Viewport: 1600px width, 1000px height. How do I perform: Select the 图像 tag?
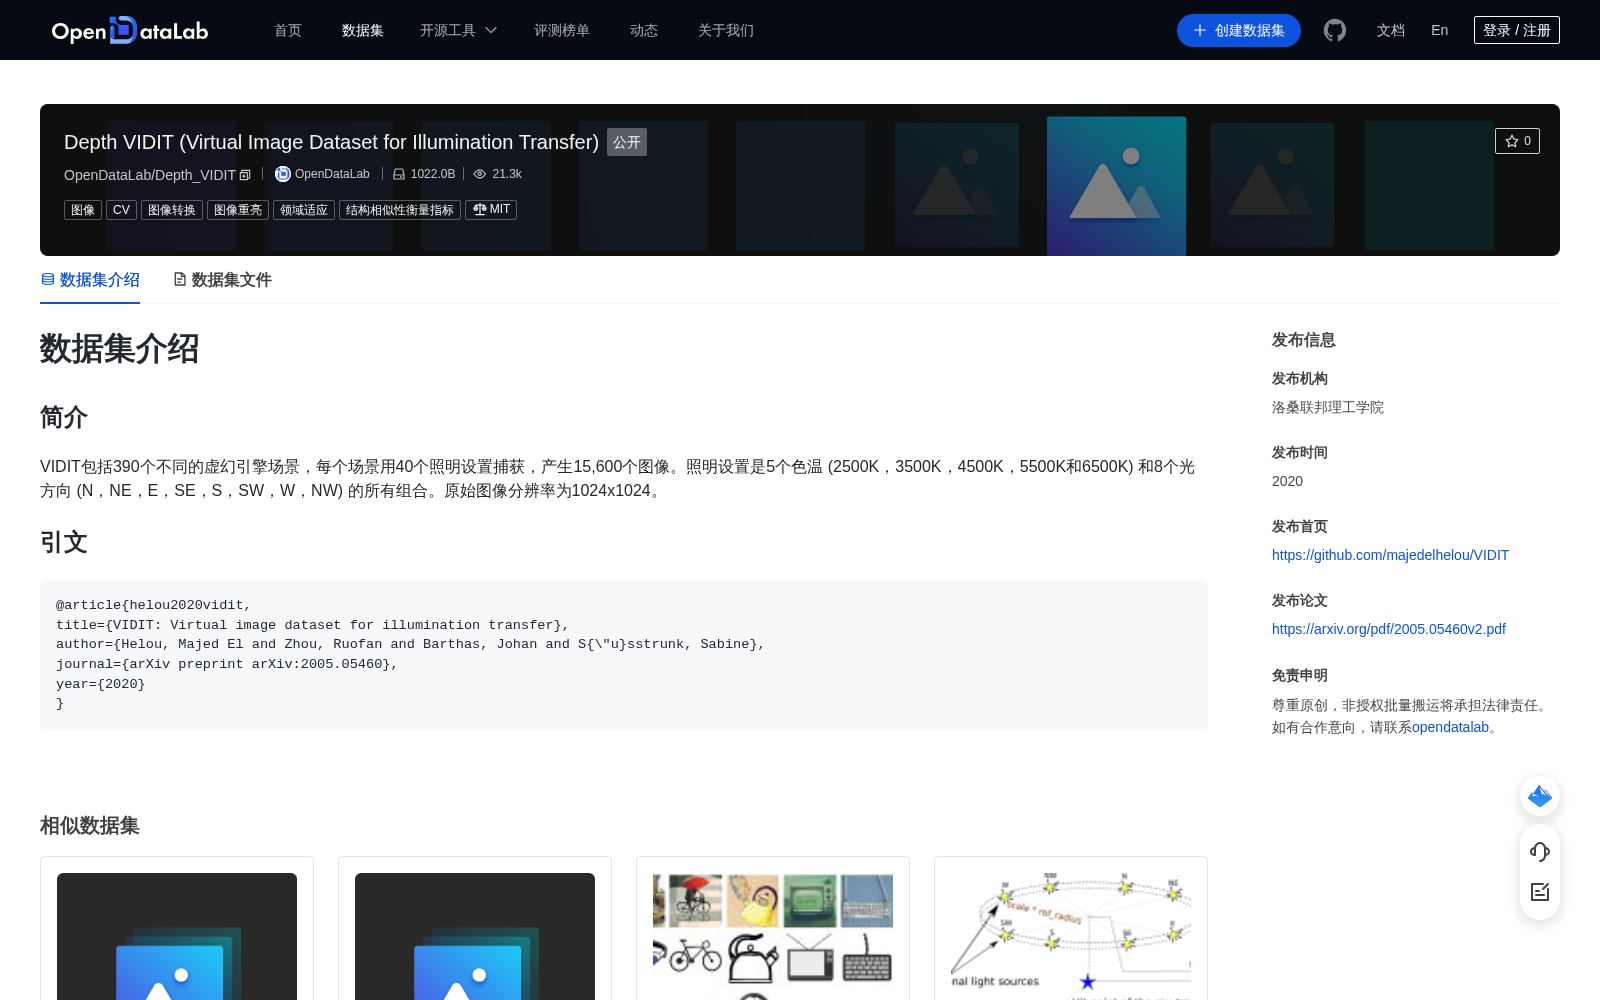(83, 210)
